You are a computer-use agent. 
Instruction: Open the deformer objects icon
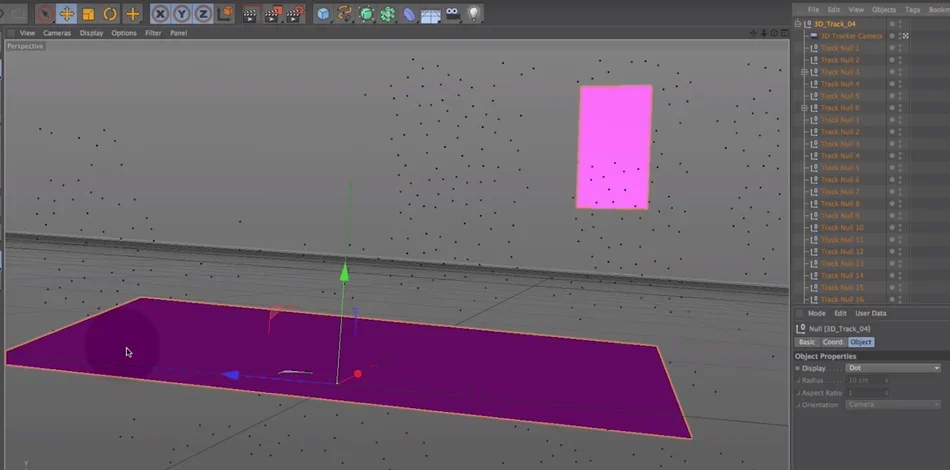(410, 14)
